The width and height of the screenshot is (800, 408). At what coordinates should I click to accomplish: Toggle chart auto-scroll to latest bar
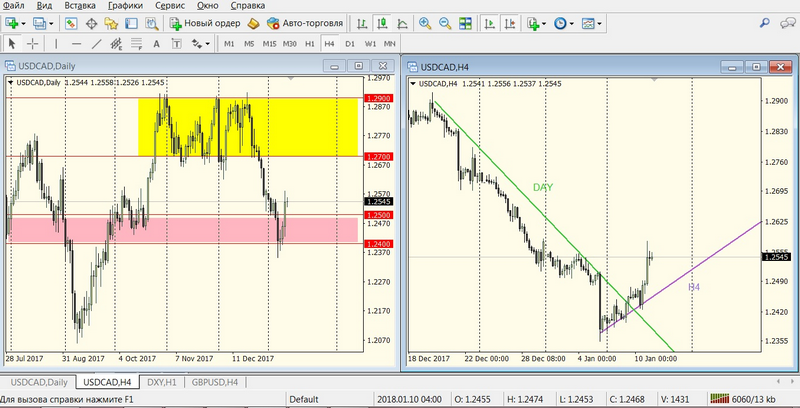pos(490,23)
